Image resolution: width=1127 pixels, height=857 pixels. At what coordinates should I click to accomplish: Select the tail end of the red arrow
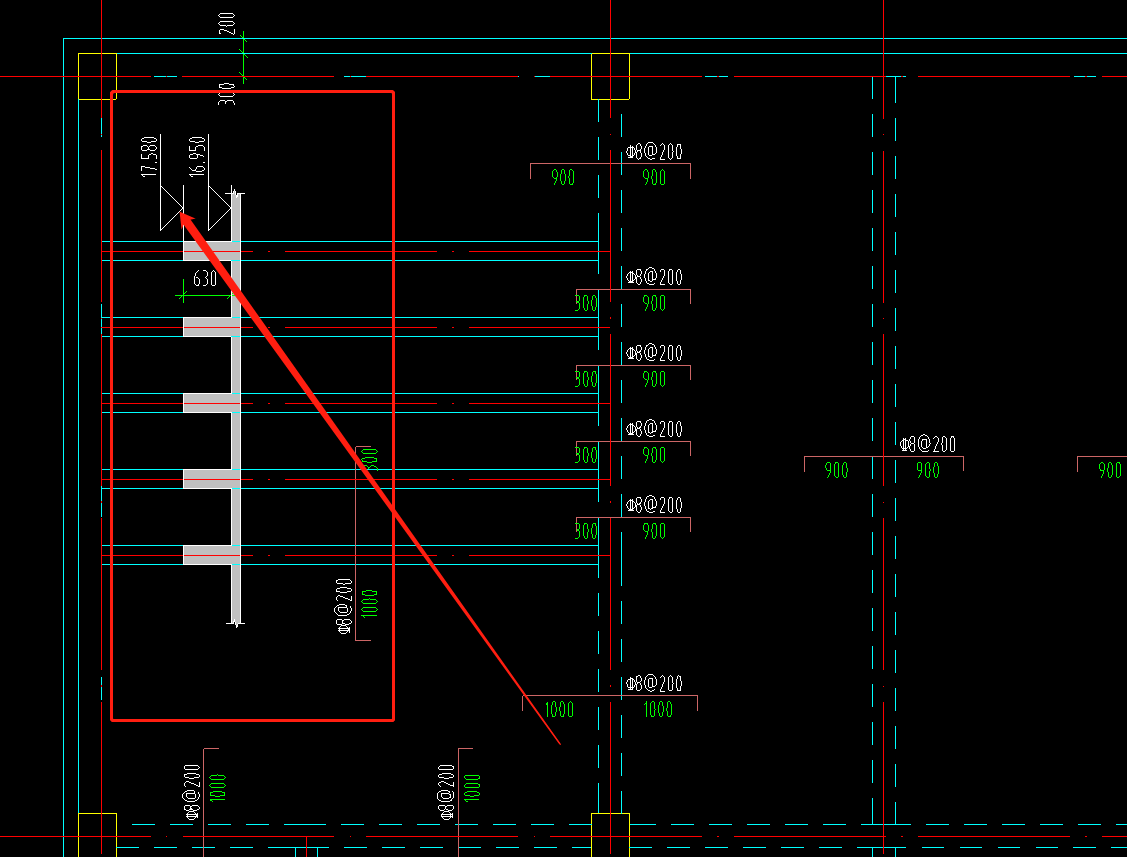coord(558,743)
